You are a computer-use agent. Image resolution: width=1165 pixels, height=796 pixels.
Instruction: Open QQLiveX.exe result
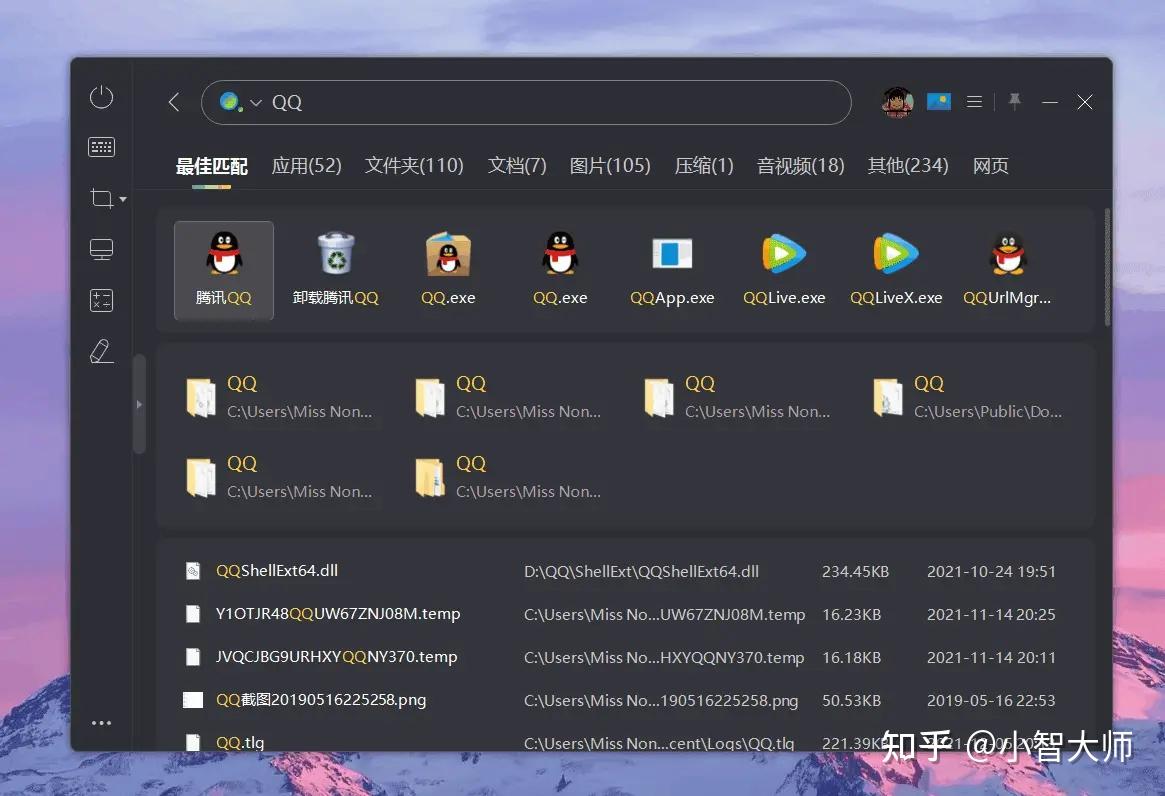point(896,271)
